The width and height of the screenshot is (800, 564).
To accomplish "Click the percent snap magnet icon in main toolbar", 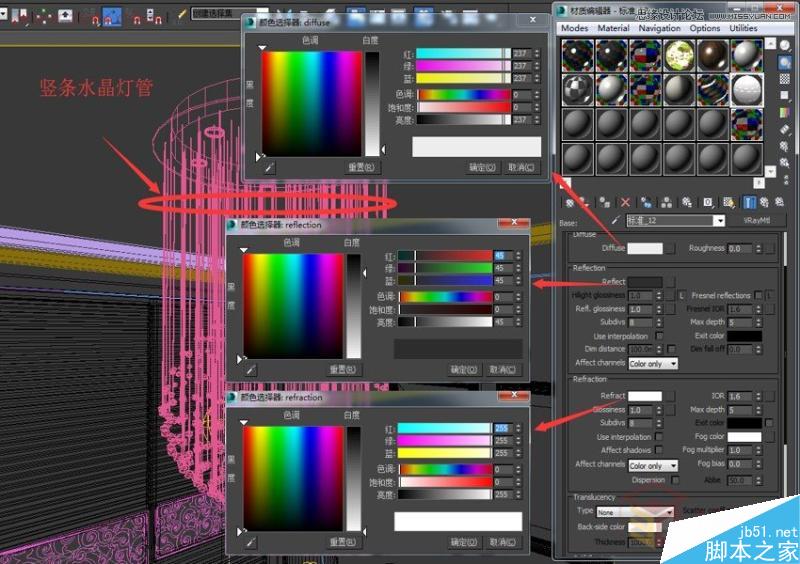I will tap(137, 17).
